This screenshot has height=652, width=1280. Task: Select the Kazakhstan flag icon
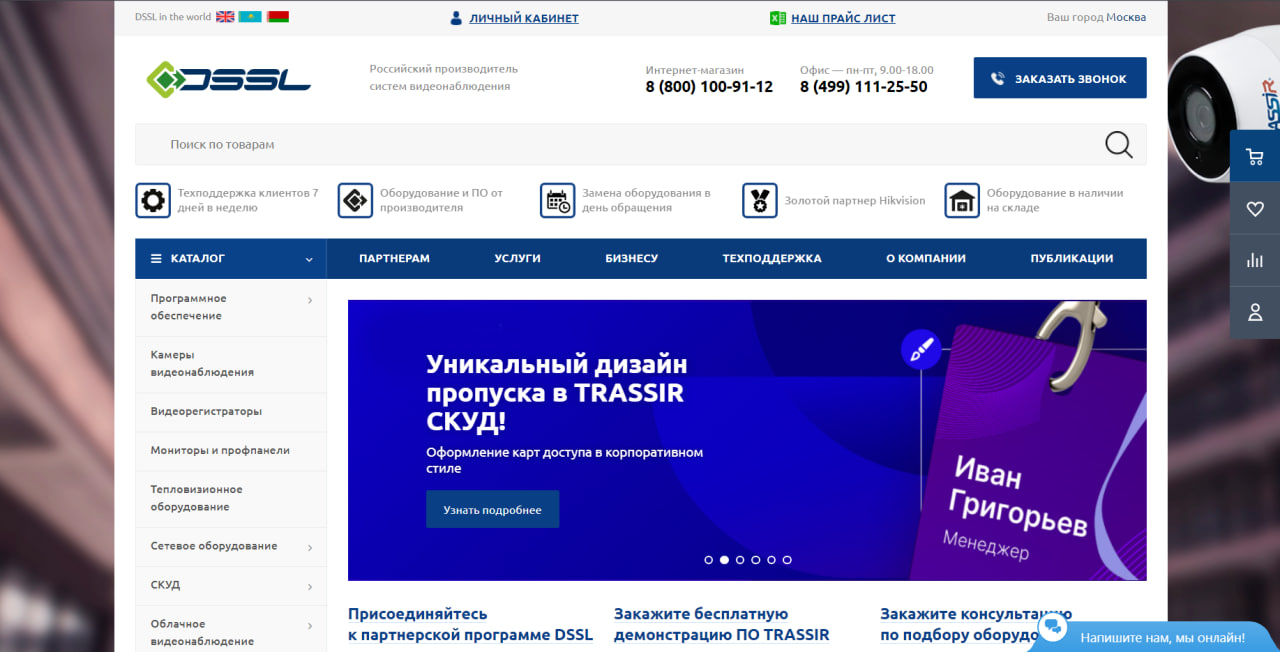[250, 17]
